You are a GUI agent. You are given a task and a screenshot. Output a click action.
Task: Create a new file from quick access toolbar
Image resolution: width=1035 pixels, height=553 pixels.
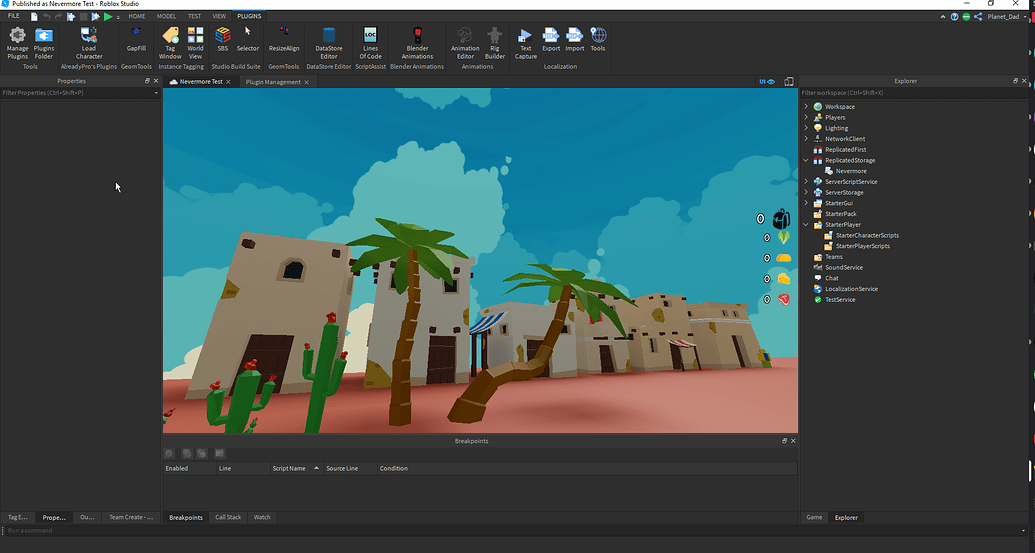[x=34, y=16]
